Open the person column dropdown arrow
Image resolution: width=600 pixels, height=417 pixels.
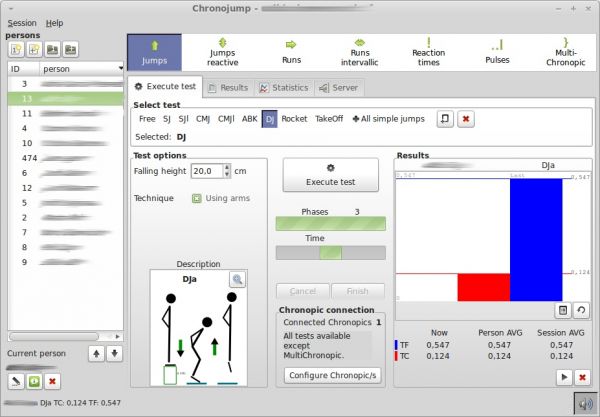click(x=121, y=68)
